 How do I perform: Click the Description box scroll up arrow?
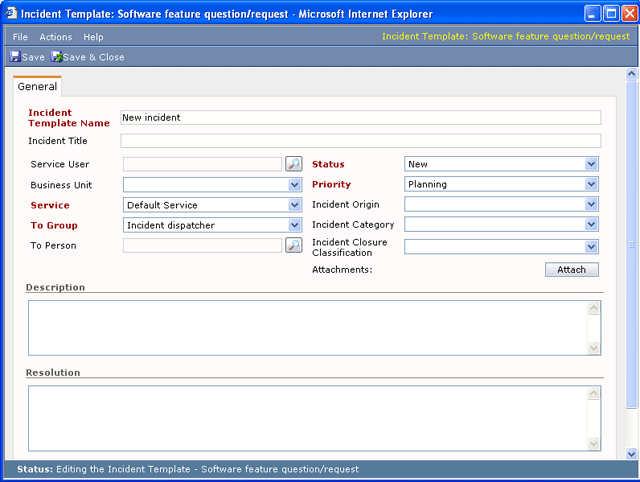click(x=593, y=308)
